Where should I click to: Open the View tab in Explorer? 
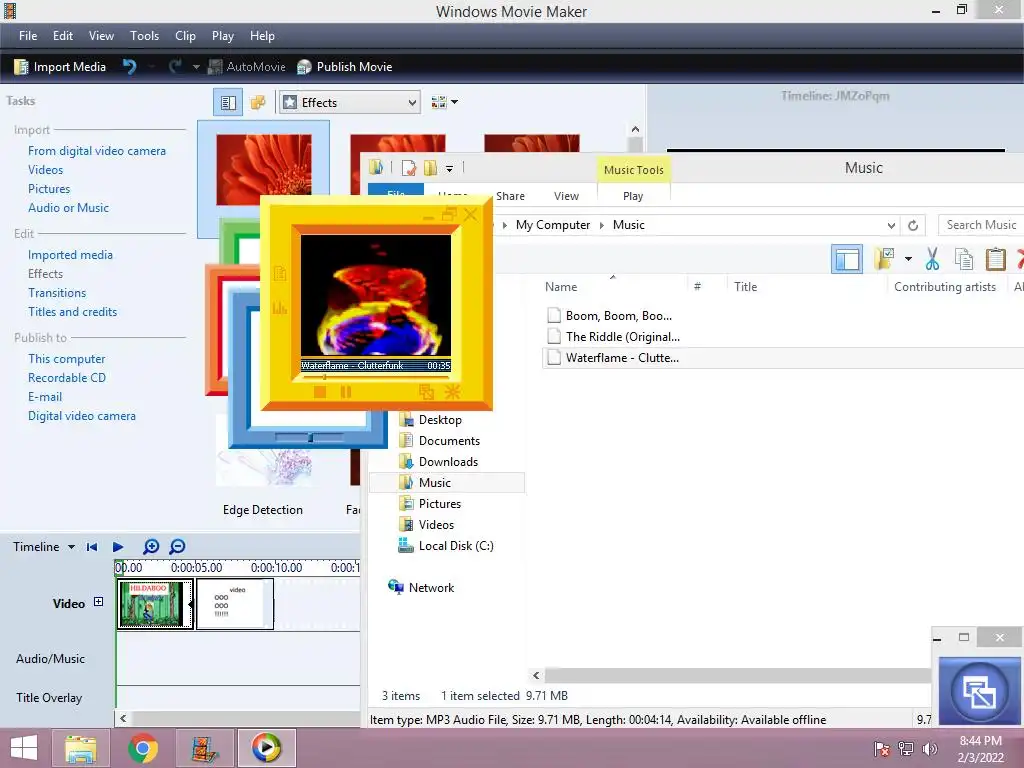(x=566, y=196)
